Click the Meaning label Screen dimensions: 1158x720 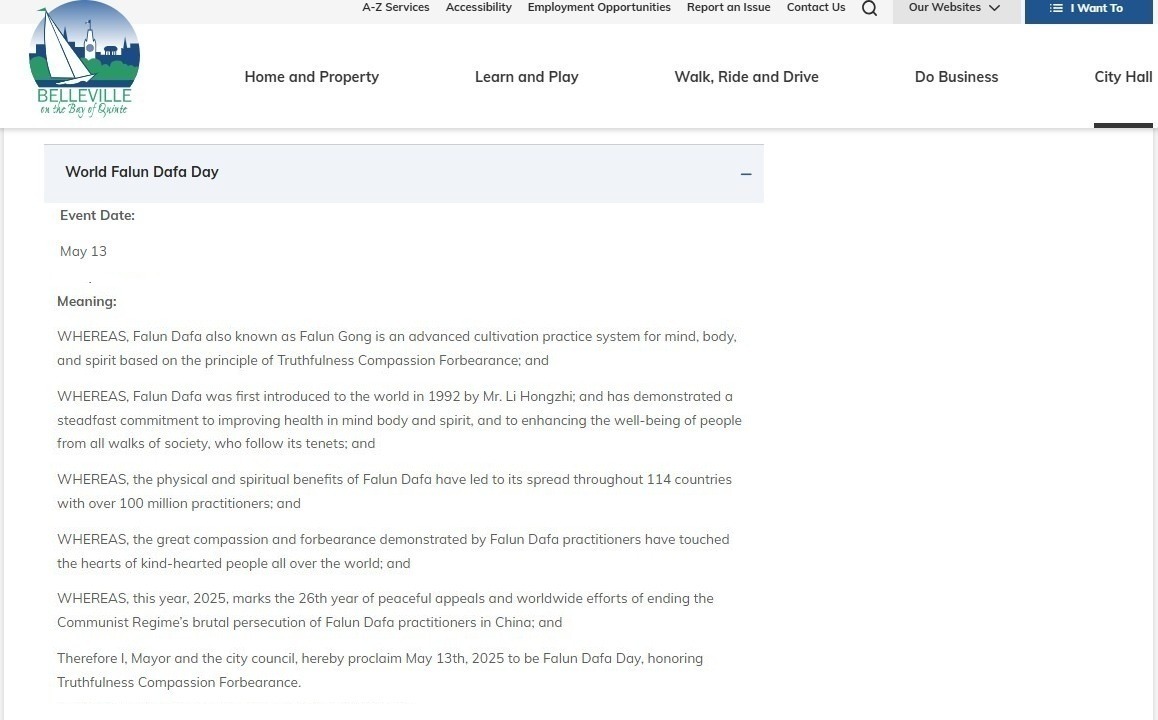[x=87, y=302]
